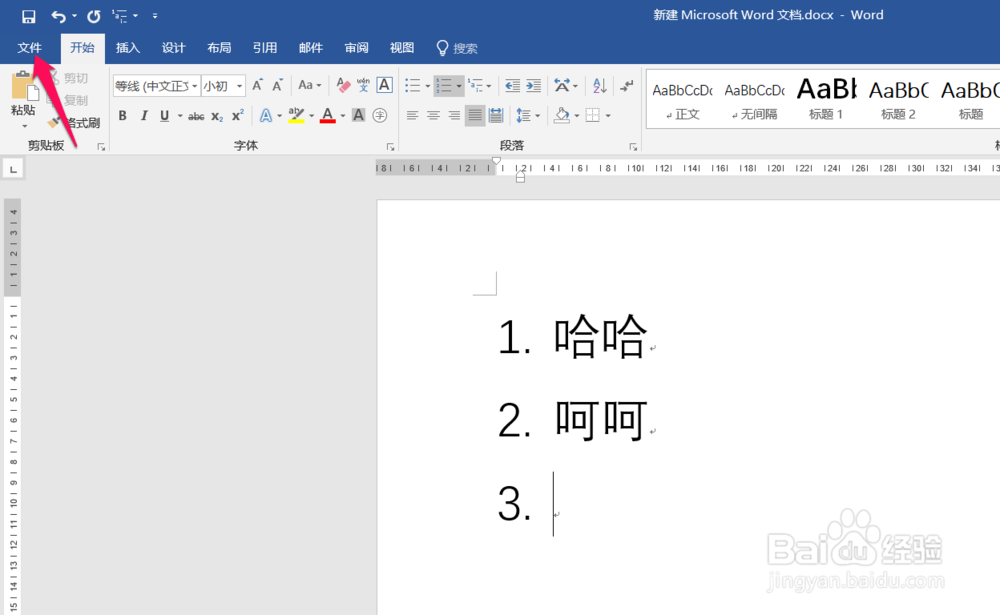Open the 字体 dialog launcher
Viewport: 1000px width, 615px height.
[x=390, y=147]
